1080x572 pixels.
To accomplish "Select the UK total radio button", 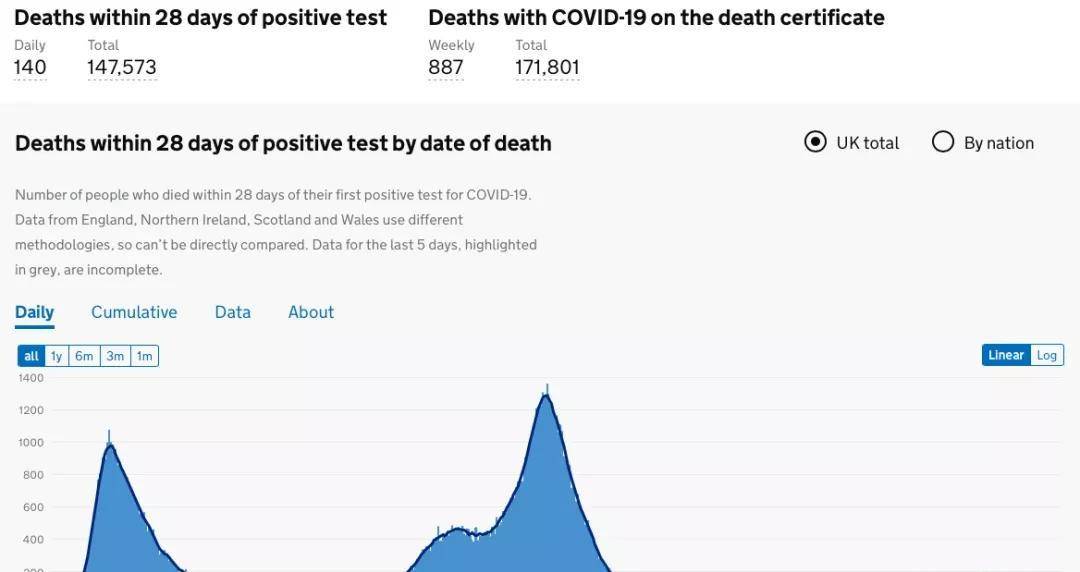I will coord(815,142).
